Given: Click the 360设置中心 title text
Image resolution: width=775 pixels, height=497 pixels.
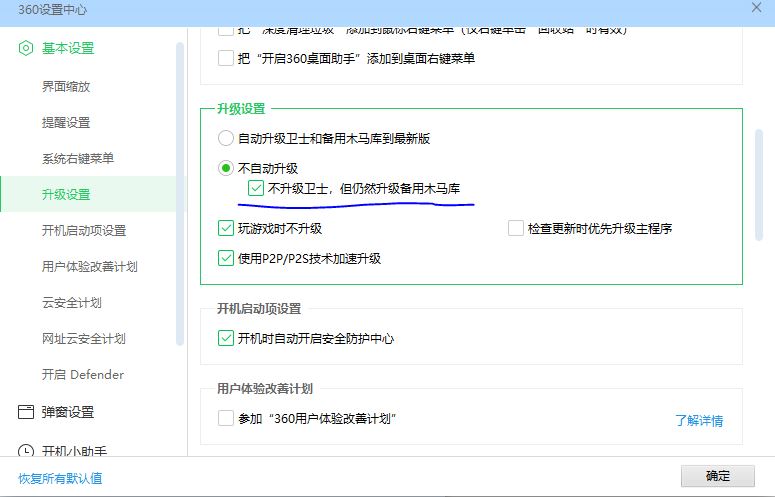Looking at the screenshot, I should point(52,9).
